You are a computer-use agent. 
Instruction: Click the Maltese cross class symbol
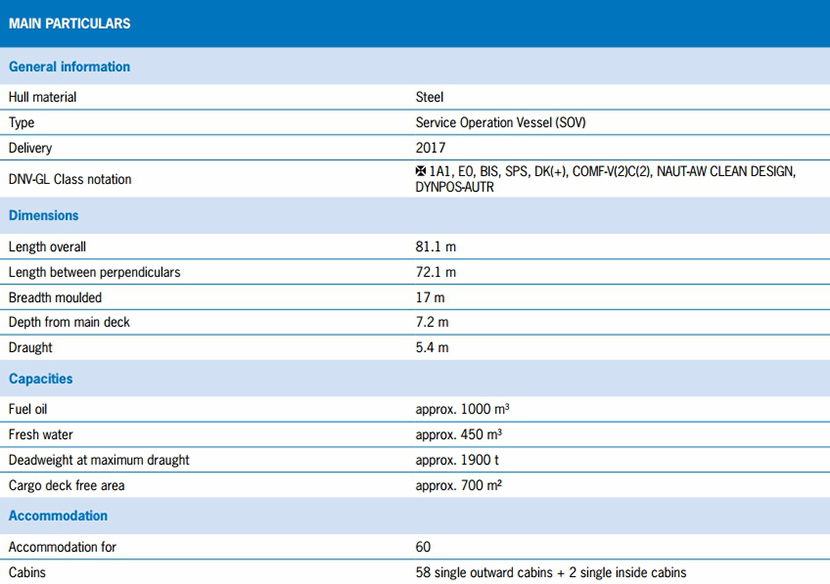(x=421, y=172)
